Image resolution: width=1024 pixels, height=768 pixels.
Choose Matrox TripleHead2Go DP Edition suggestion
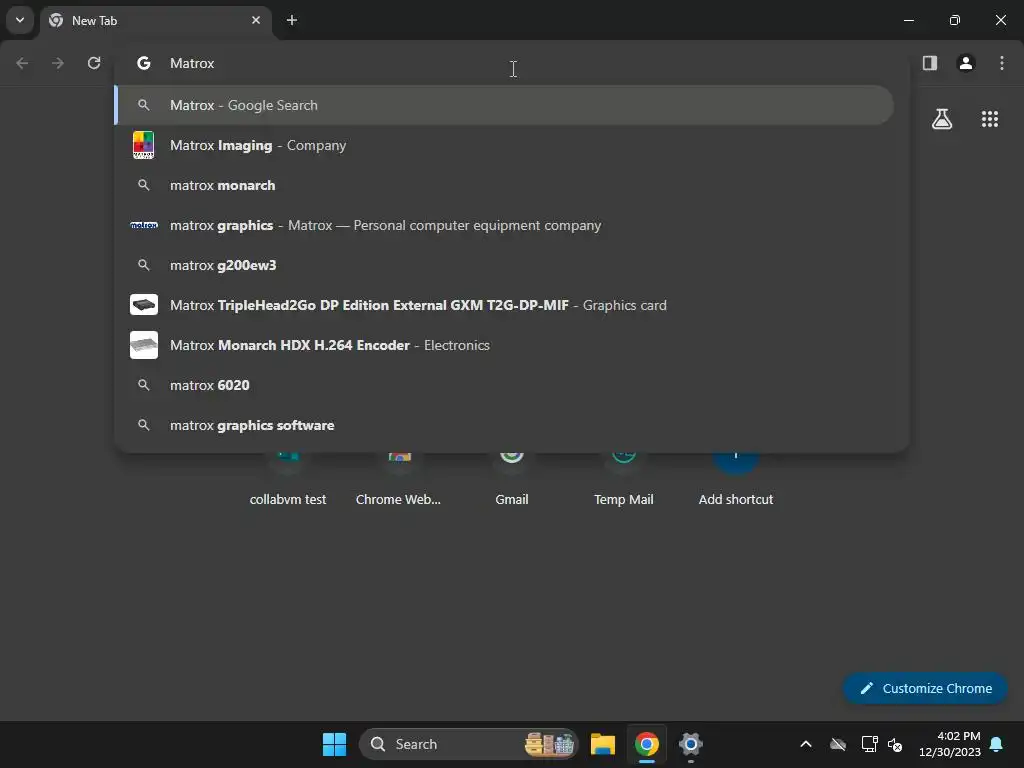coord(504,305)
